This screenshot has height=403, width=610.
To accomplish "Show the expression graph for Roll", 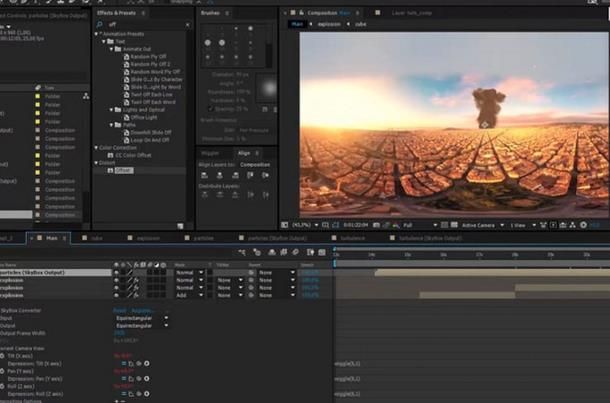I will coord(131,394).
